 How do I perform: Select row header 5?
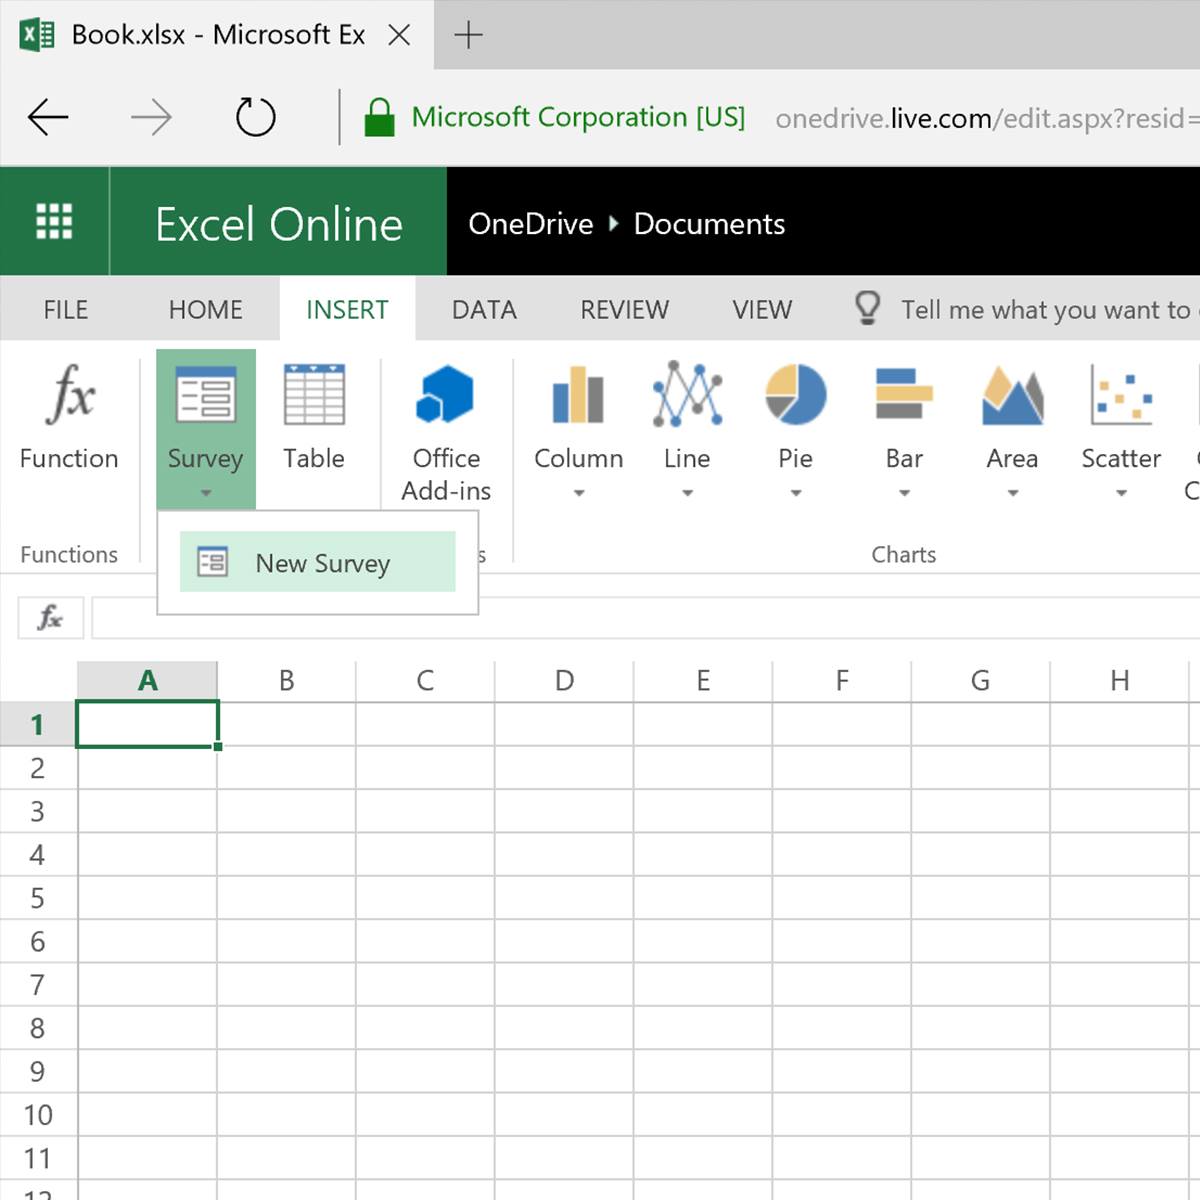(38, 898)
